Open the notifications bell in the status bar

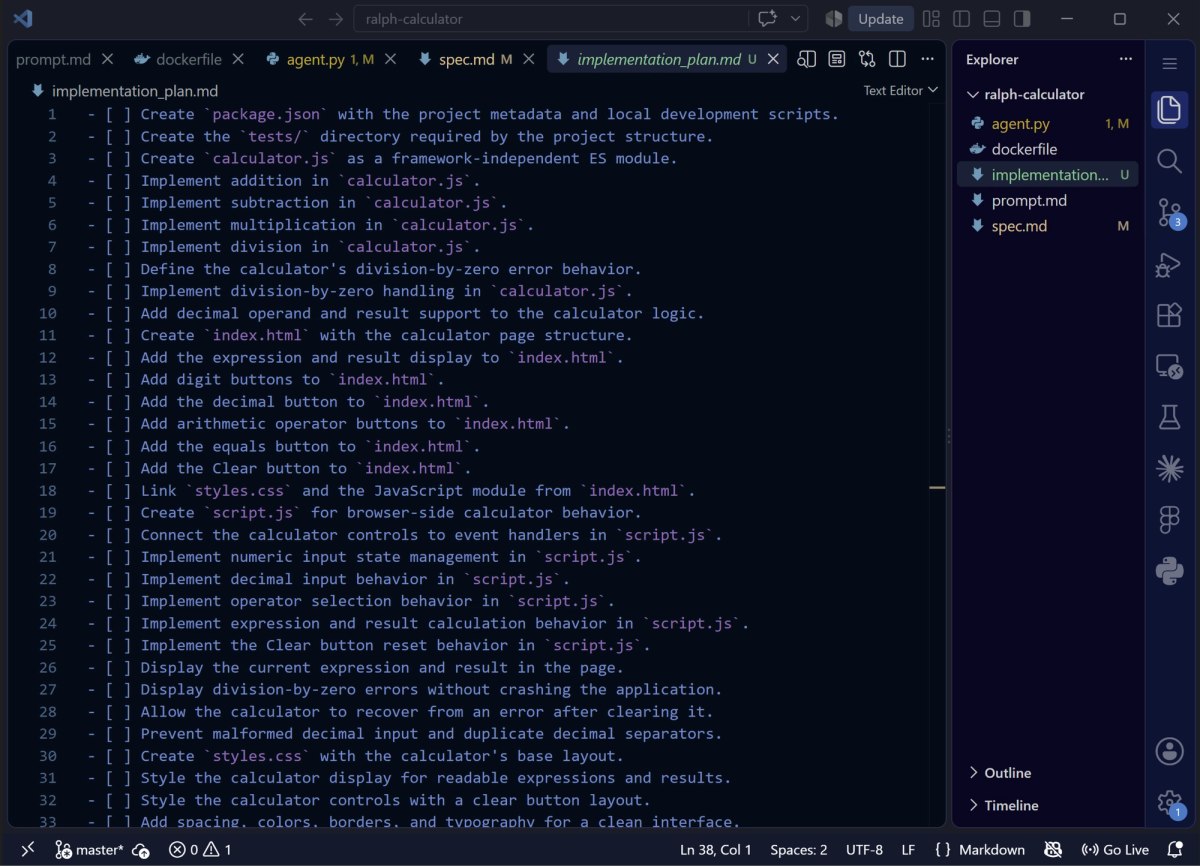(1176, 850)
